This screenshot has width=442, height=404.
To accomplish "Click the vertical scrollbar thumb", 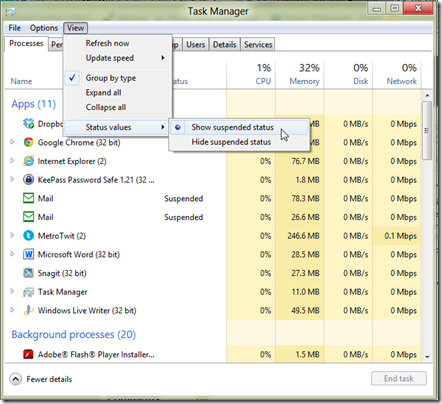I will click(x=427, y=130).
